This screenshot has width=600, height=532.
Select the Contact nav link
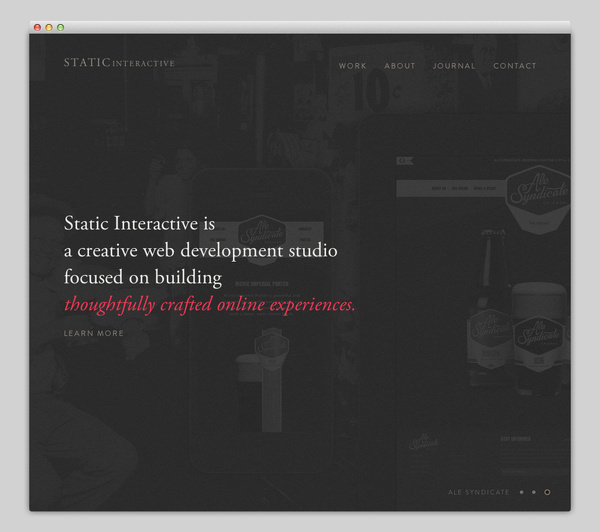[x=515, y=66]
